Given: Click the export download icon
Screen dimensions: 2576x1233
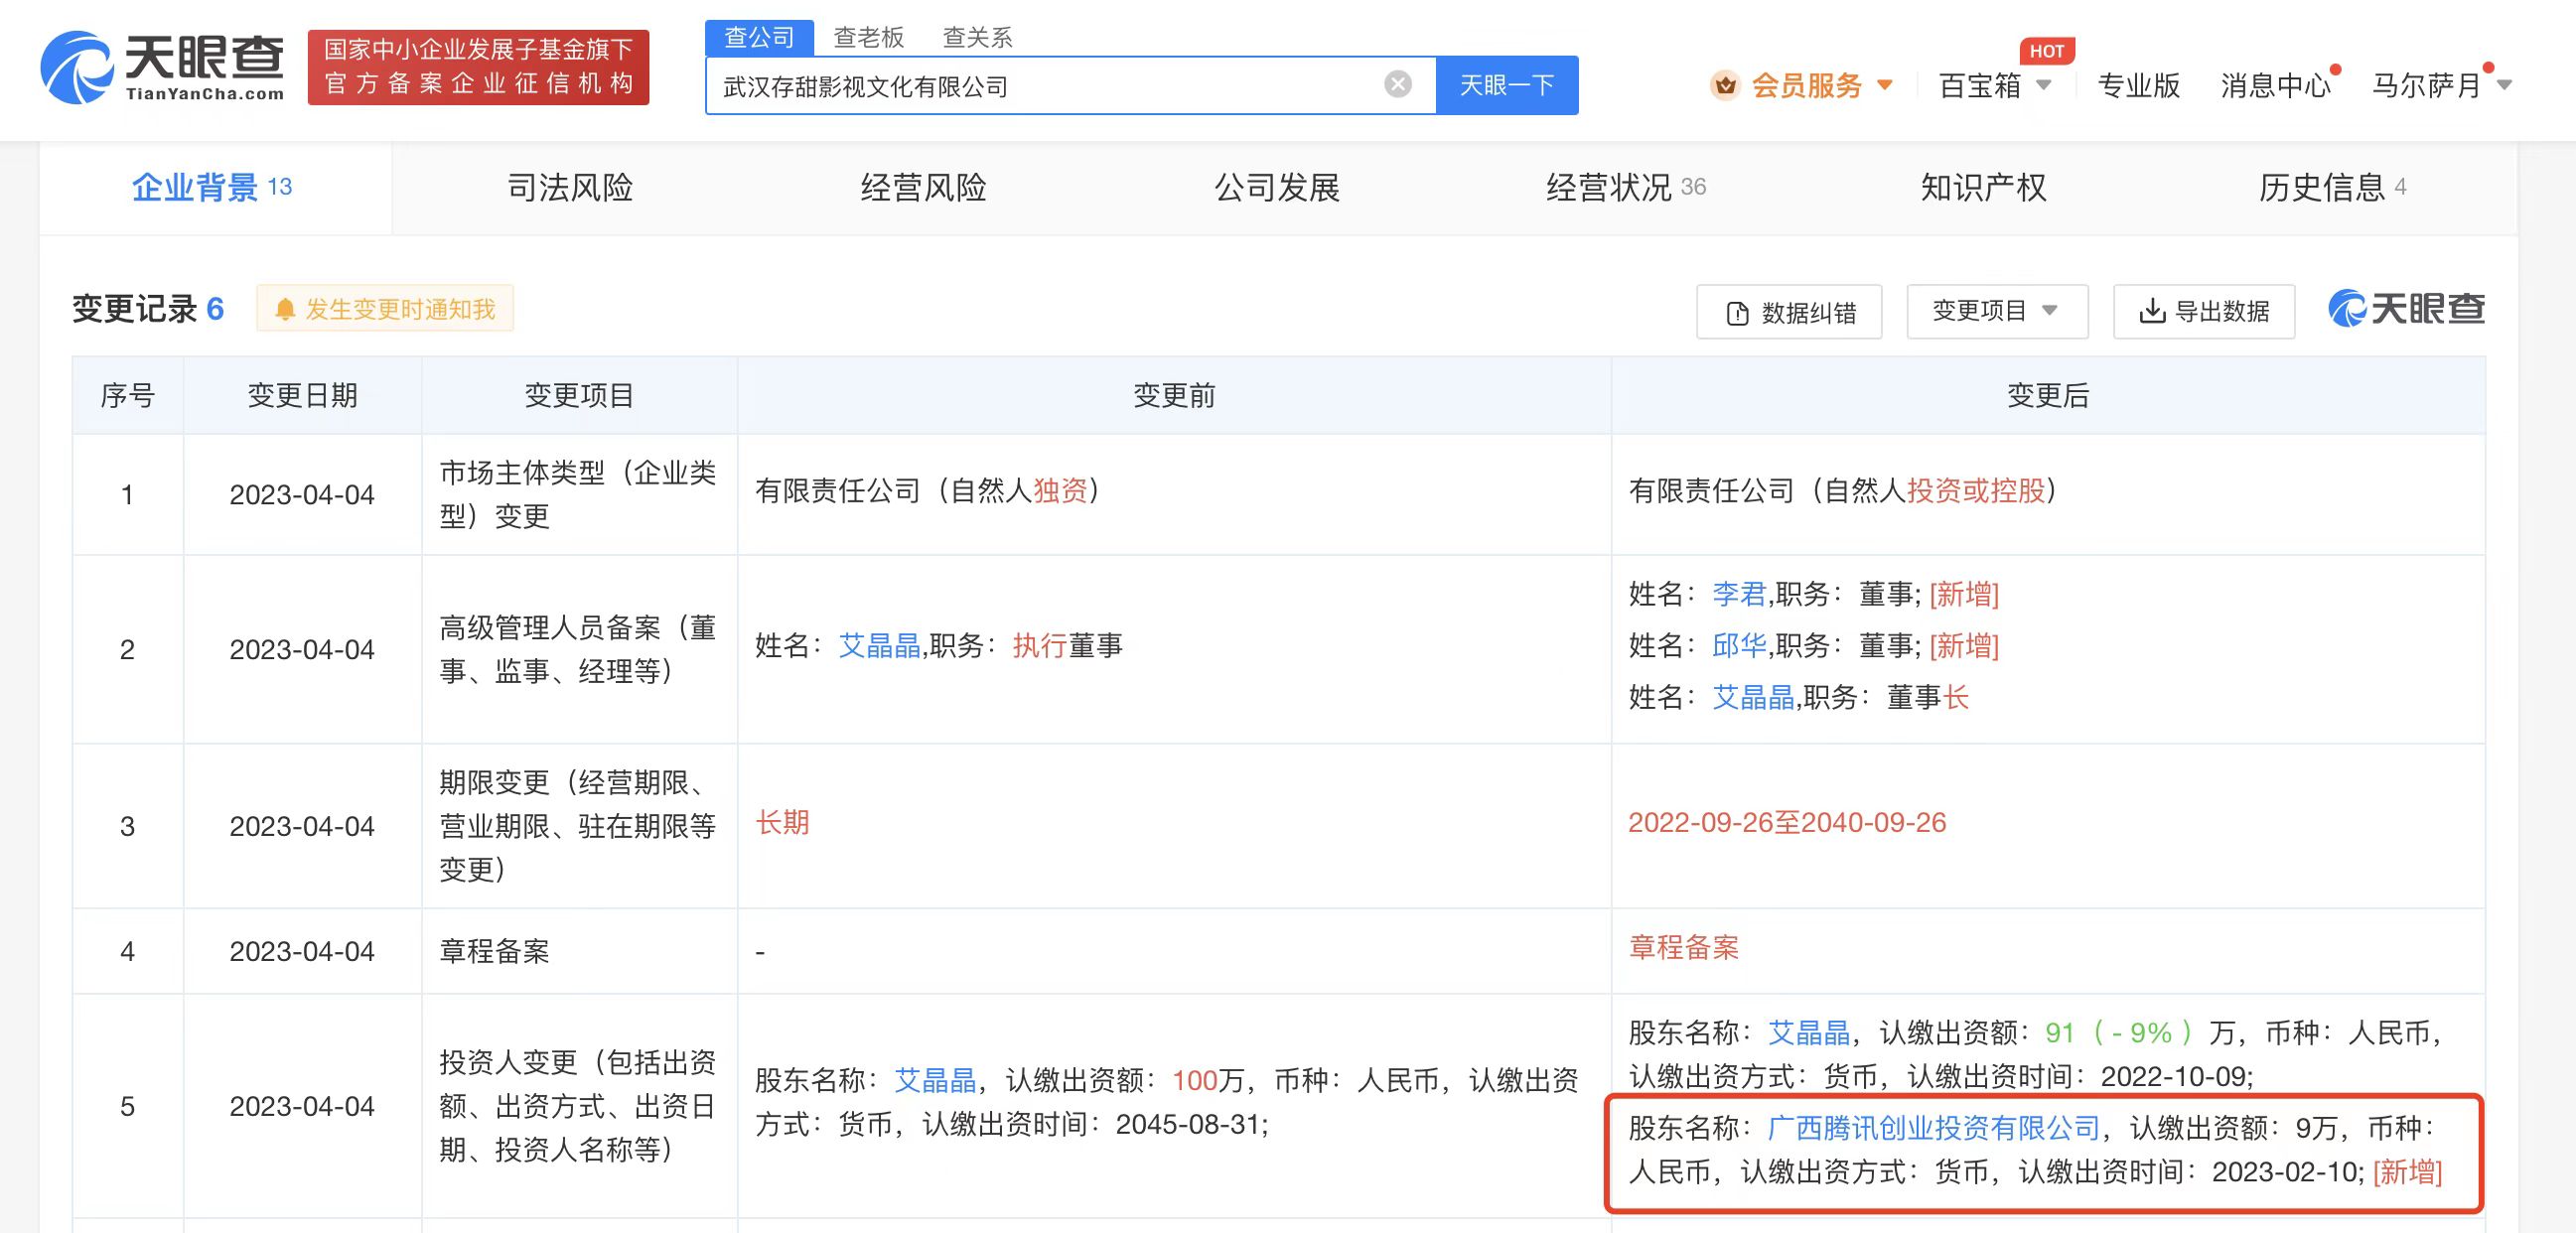Looking at the screenshot, I should 2151,311.
